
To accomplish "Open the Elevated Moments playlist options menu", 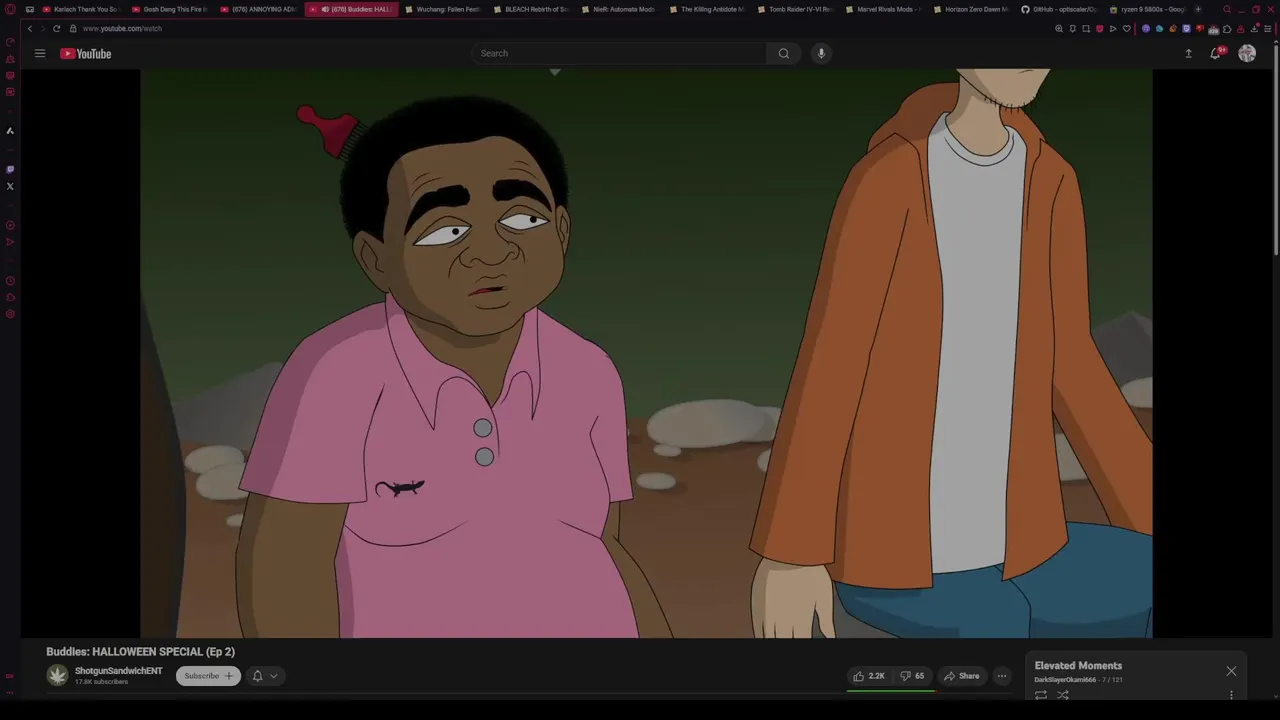I will (1231, 695).
